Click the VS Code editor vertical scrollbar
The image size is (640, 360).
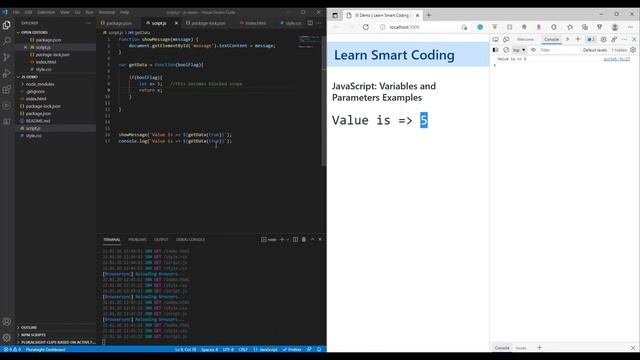coord(324,100)
